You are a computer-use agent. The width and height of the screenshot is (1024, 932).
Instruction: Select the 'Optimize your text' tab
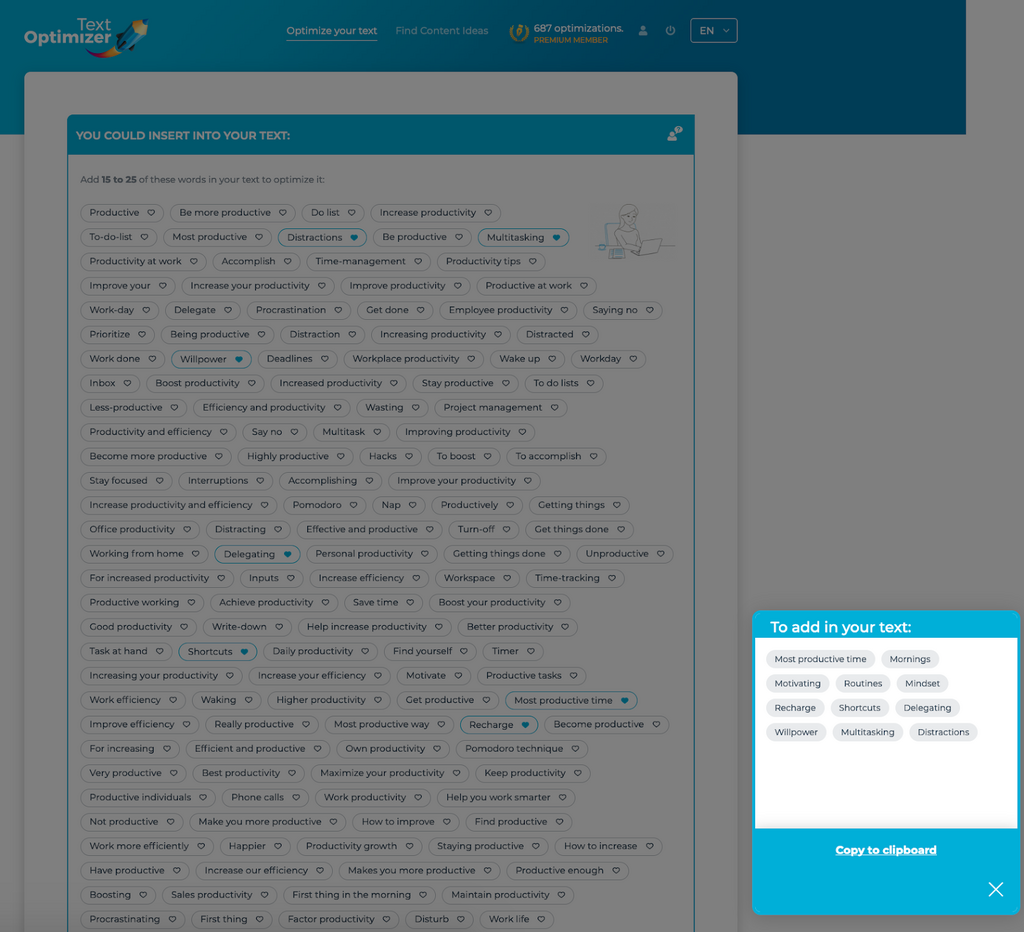pyautogui.click(x=332, y=31)
